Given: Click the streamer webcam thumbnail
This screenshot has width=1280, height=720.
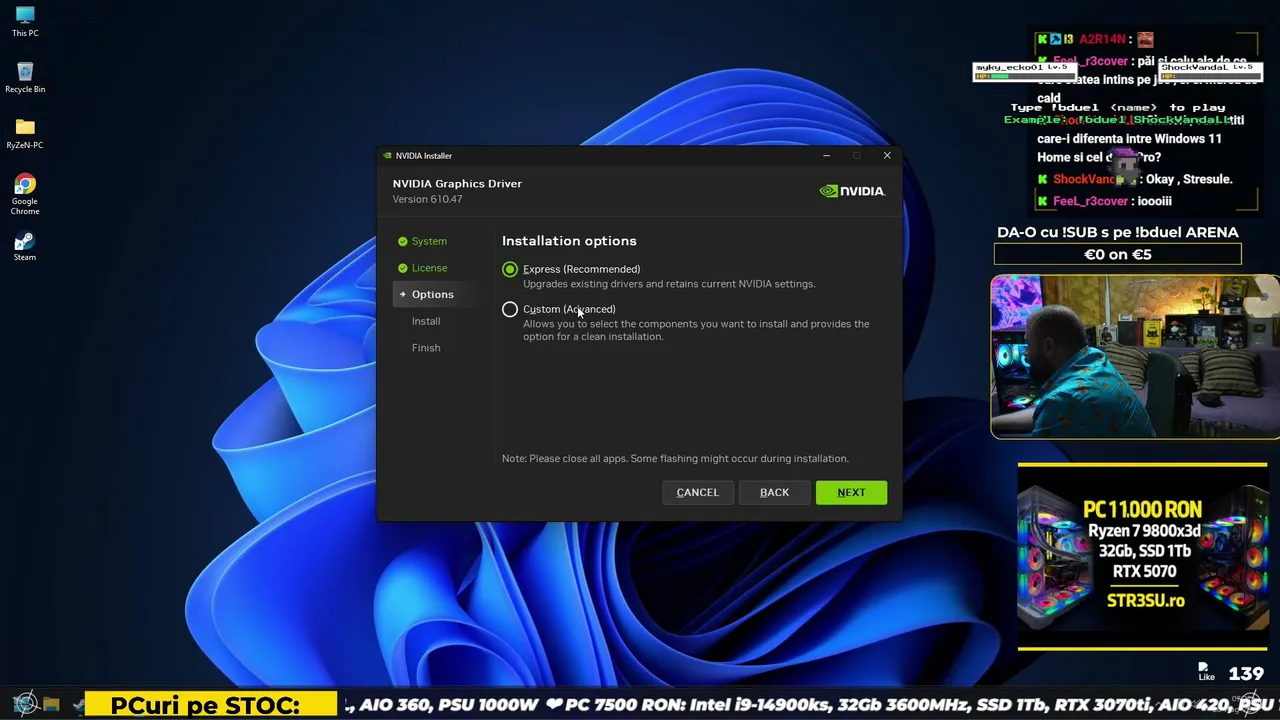Looking at the screenshot, I should pyautogui.click(x=1135, y=357).
